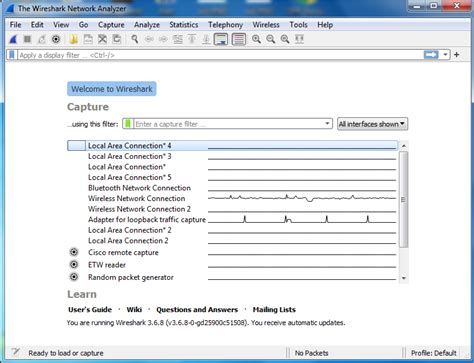Open the Wireless menu
The width and height of the screenshot is (474, 363).
click(x=266, y=25)
